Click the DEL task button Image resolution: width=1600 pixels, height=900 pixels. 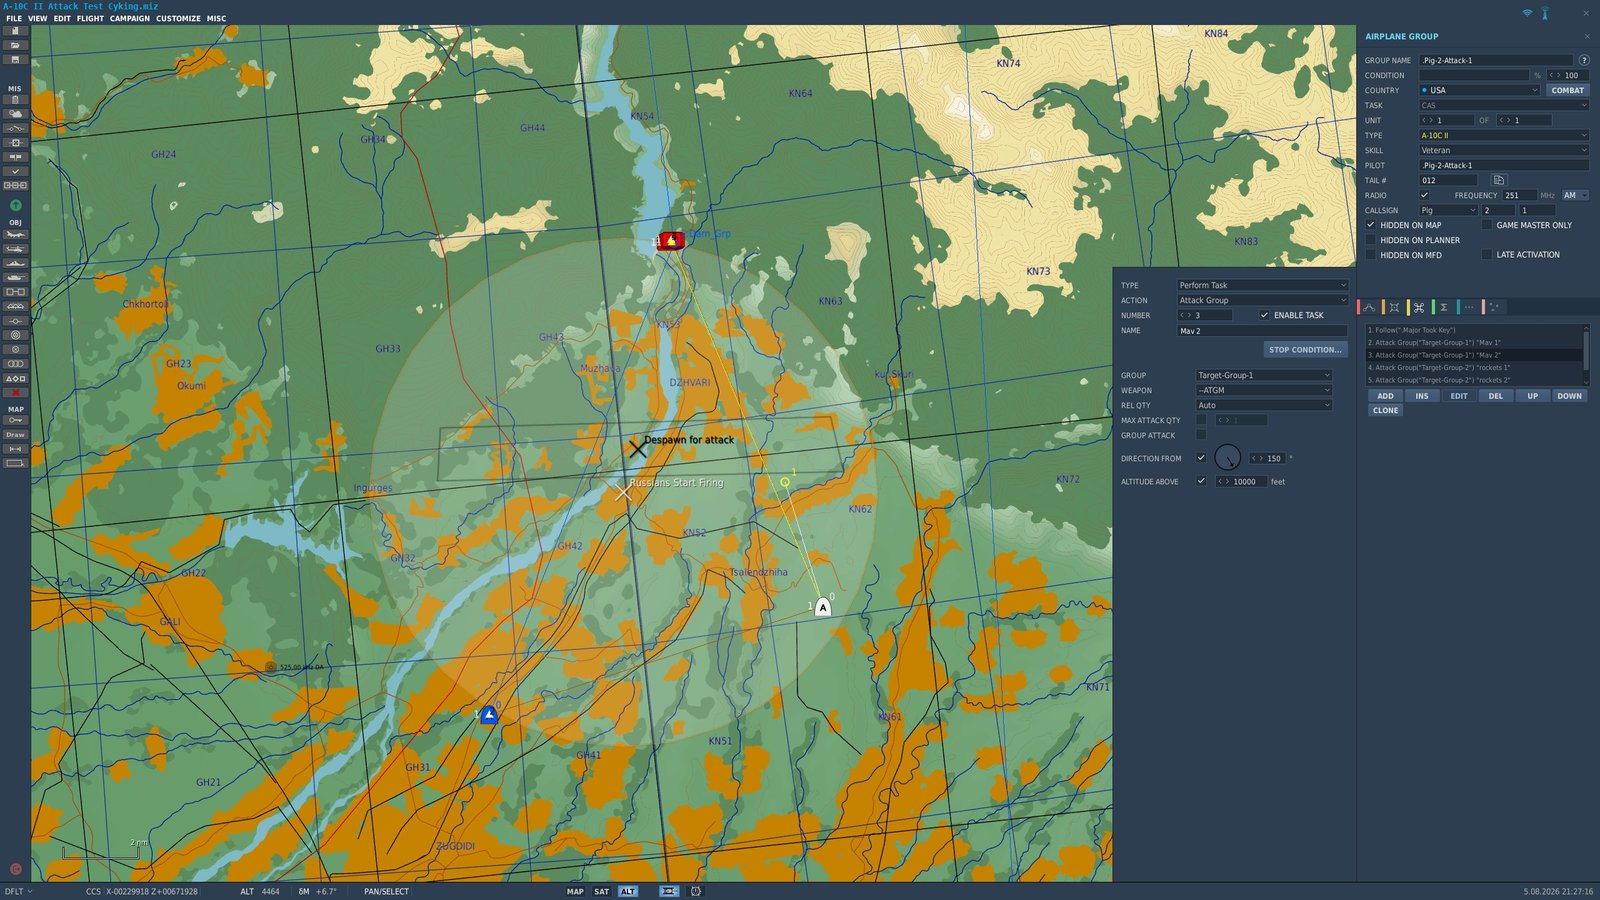[1495, 396]
